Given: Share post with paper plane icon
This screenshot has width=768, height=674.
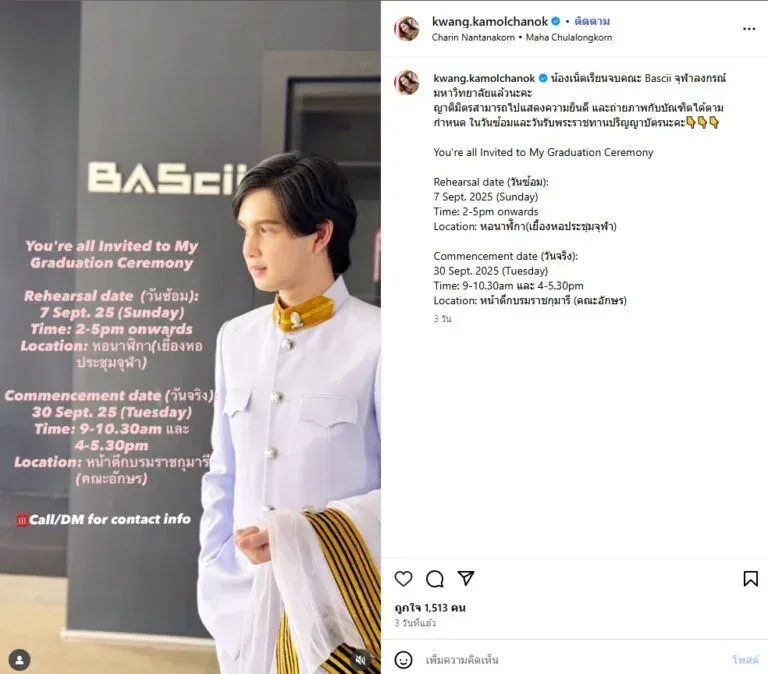Looking at the screenshot, I should click(x=465, y=578).
